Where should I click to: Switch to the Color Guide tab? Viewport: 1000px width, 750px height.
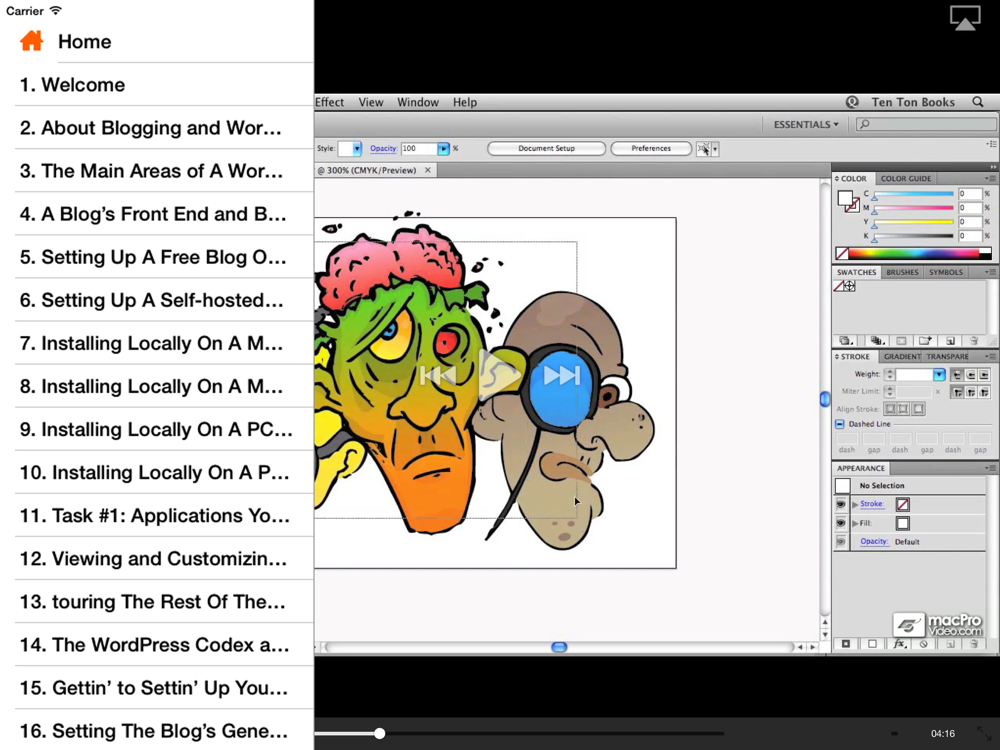(906, 179)
